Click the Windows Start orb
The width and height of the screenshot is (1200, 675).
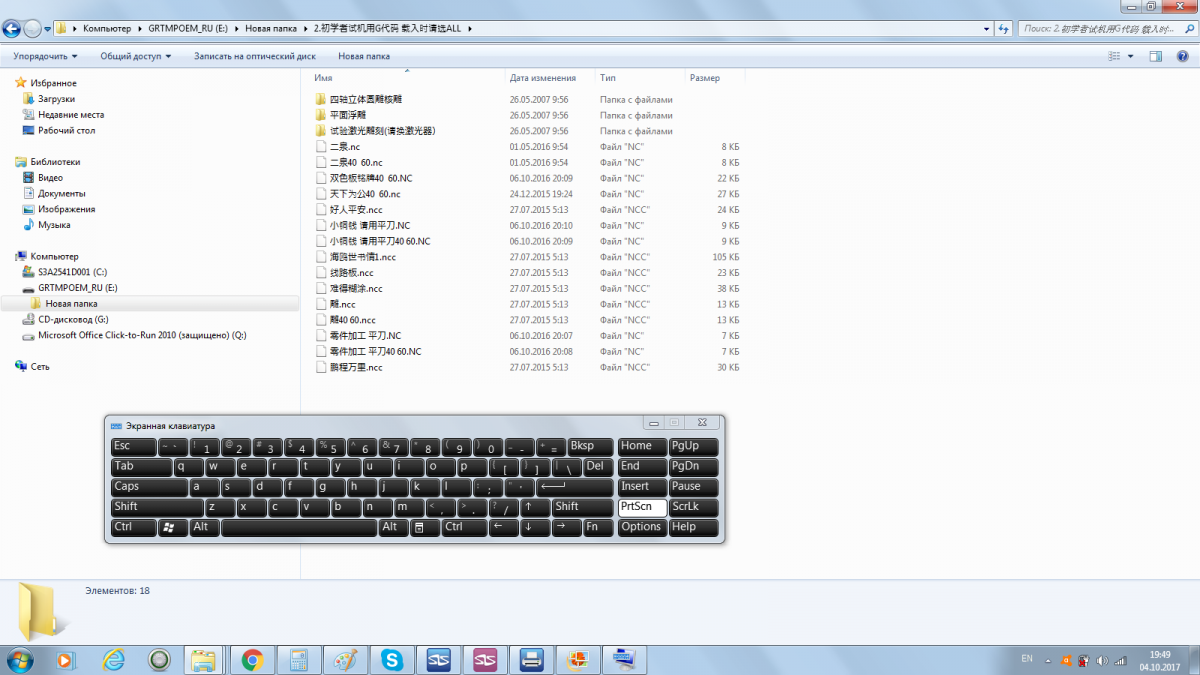[19, 659]
